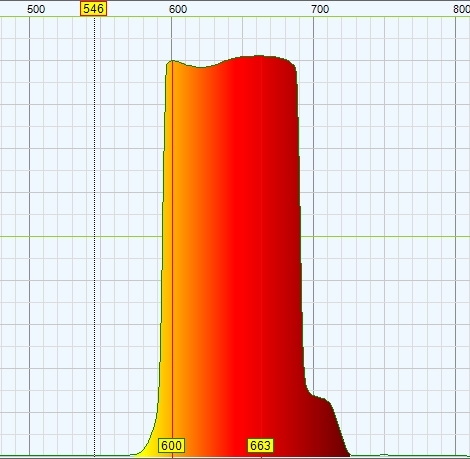Screen dimensions: 470x459
Task: Click the 700 wavelength axis label
Action: tap(320, 9)
